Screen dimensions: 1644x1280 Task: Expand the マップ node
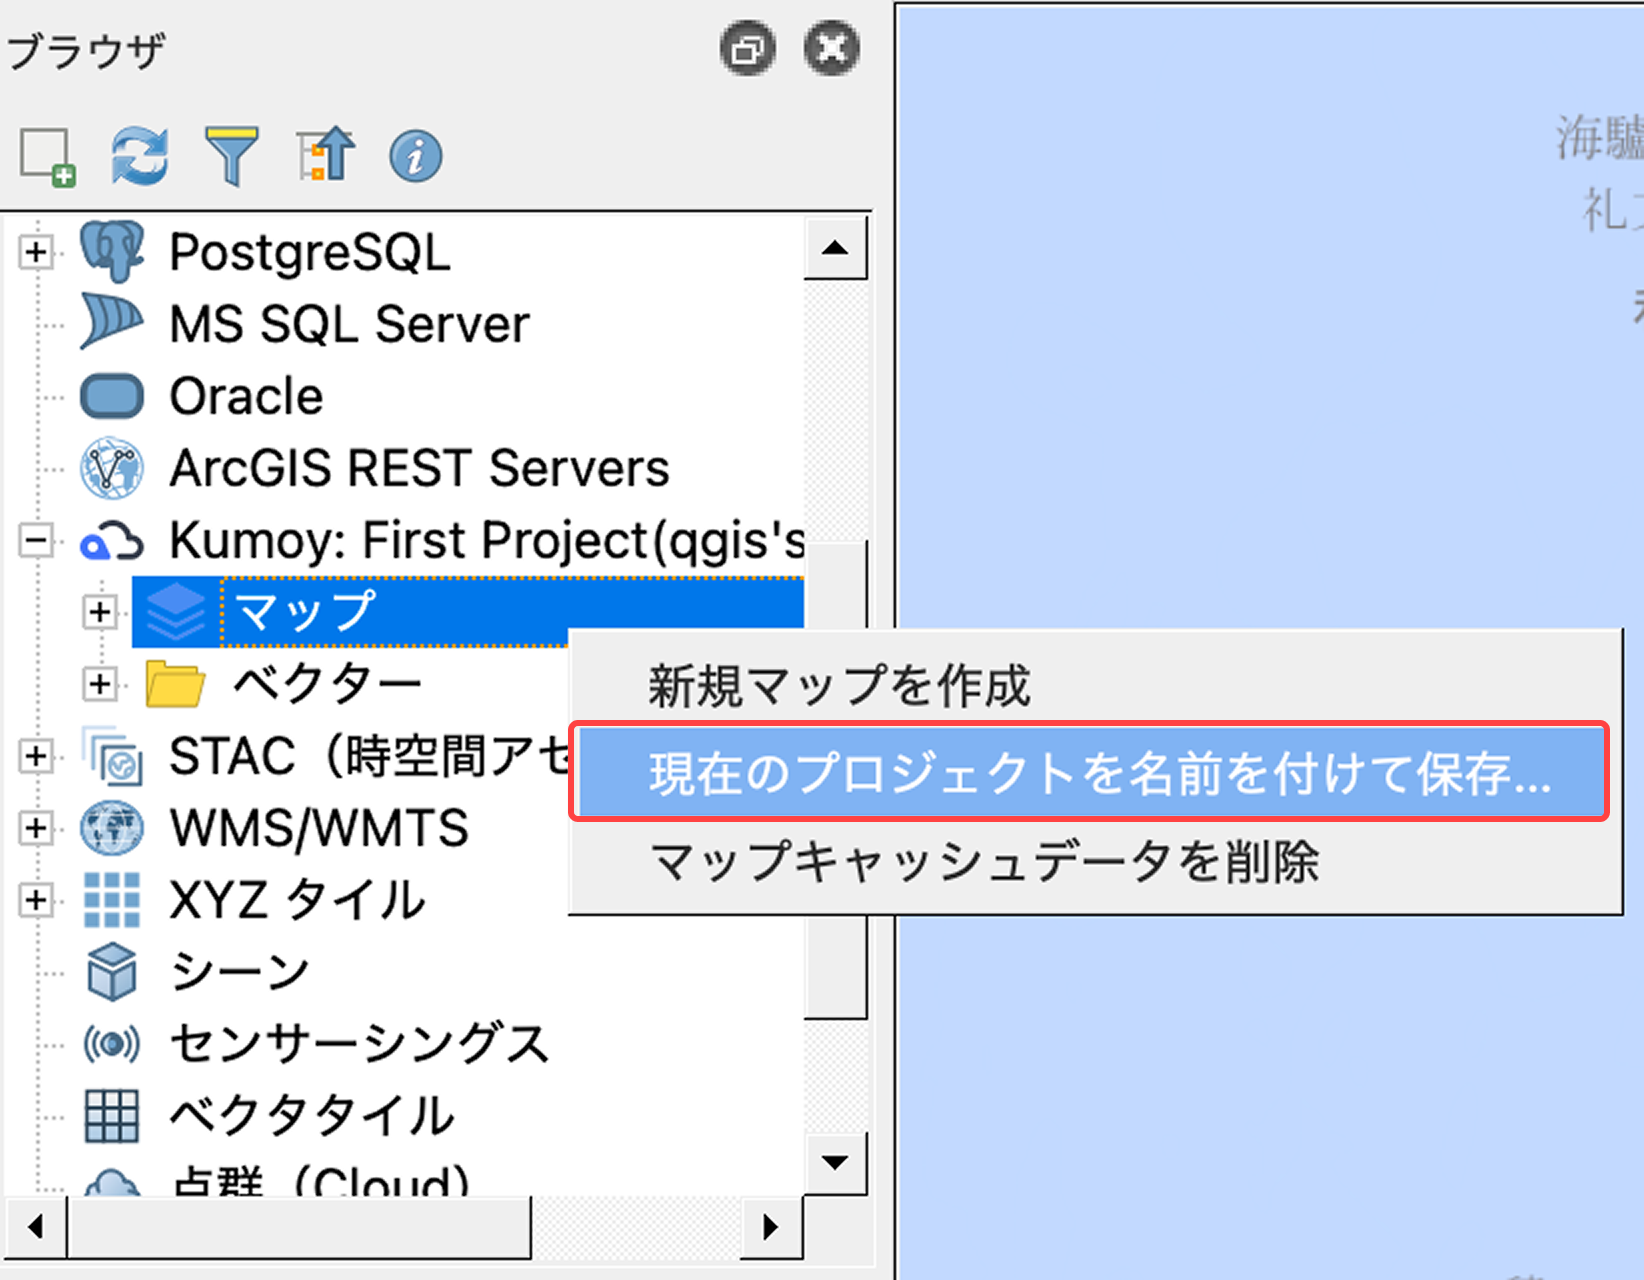tap(99, 612)
